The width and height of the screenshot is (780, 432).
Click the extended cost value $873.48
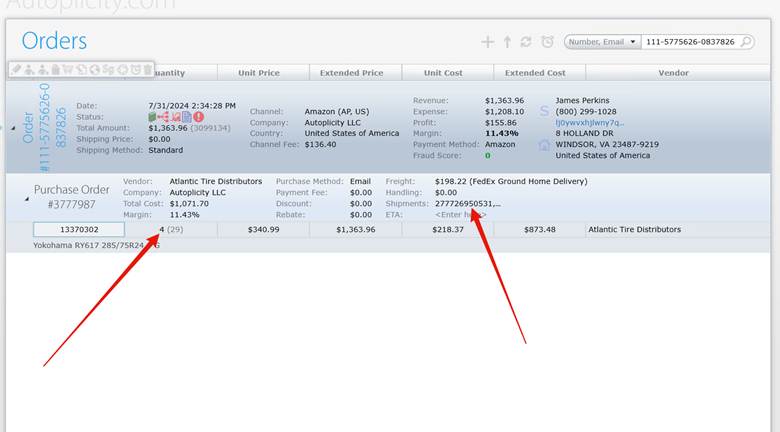pos(540,229)
